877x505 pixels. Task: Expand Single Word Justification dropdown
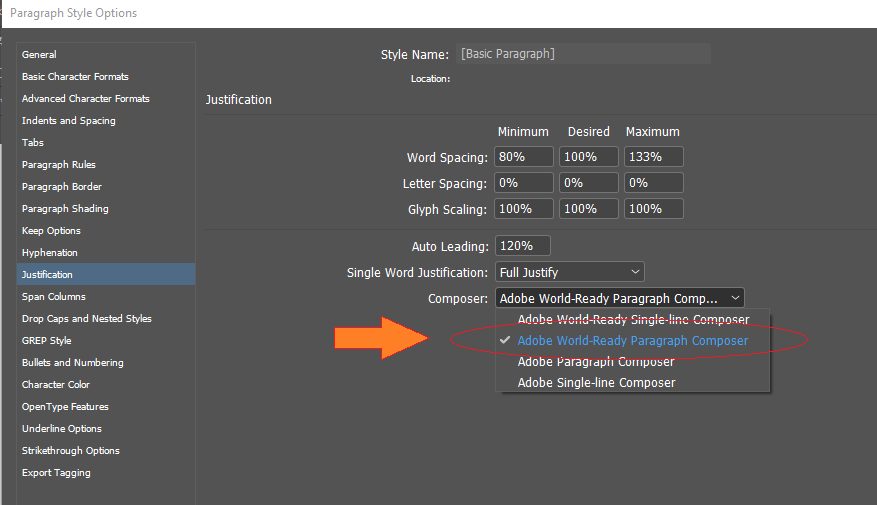tap(570, 272)
